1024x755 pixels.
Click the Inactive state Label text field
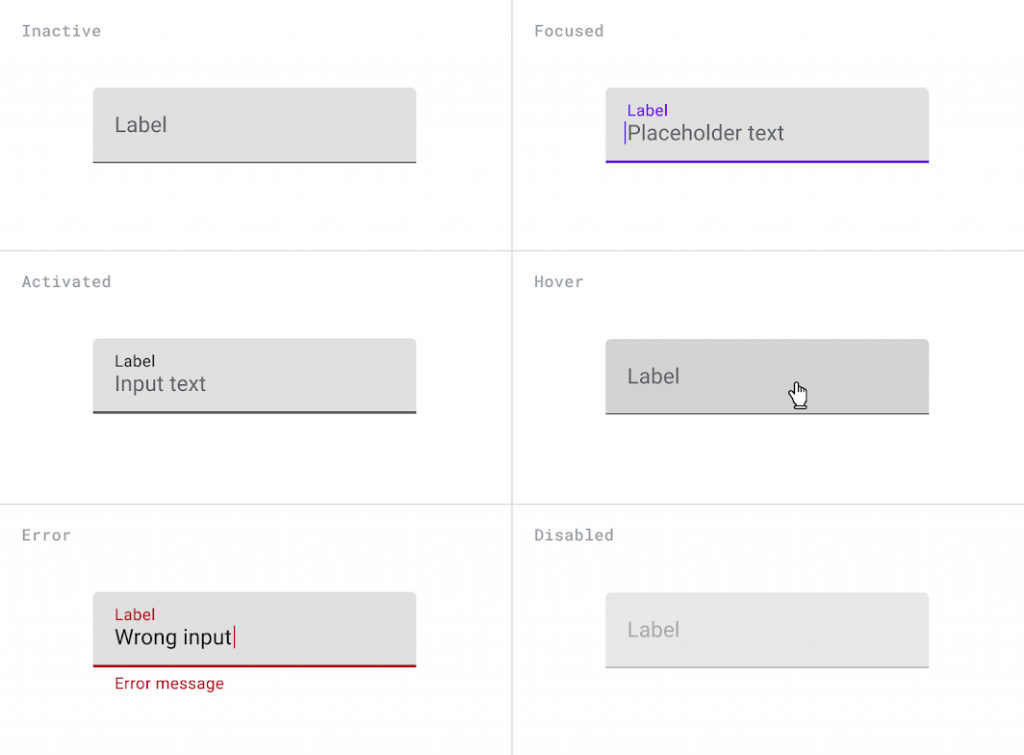(254, 125)
